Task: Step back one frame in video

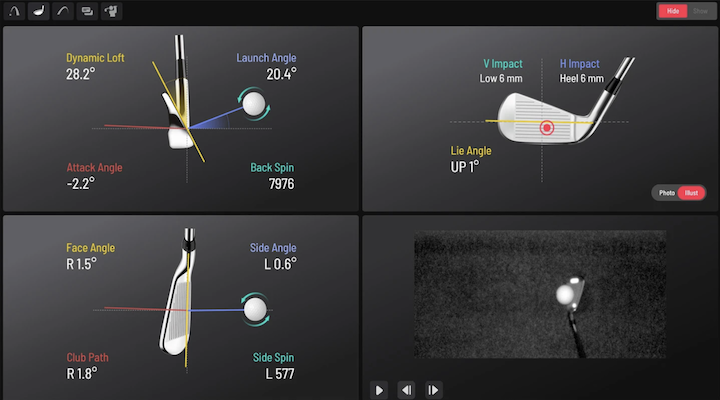Action: pyautogui.click(x=407, y=390)
